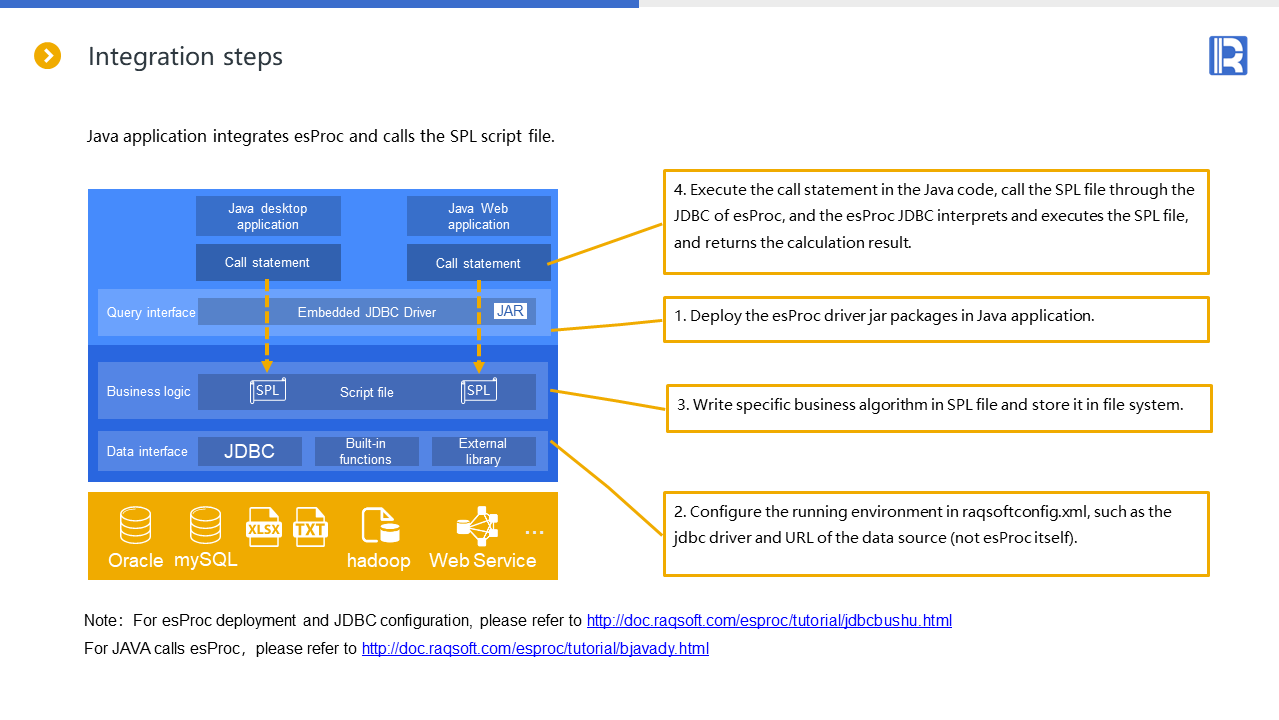The height and width of the screenshot is (720, 1279).
Task: Select Call statement under Java Web application
Action: click(x=478, y=263)
